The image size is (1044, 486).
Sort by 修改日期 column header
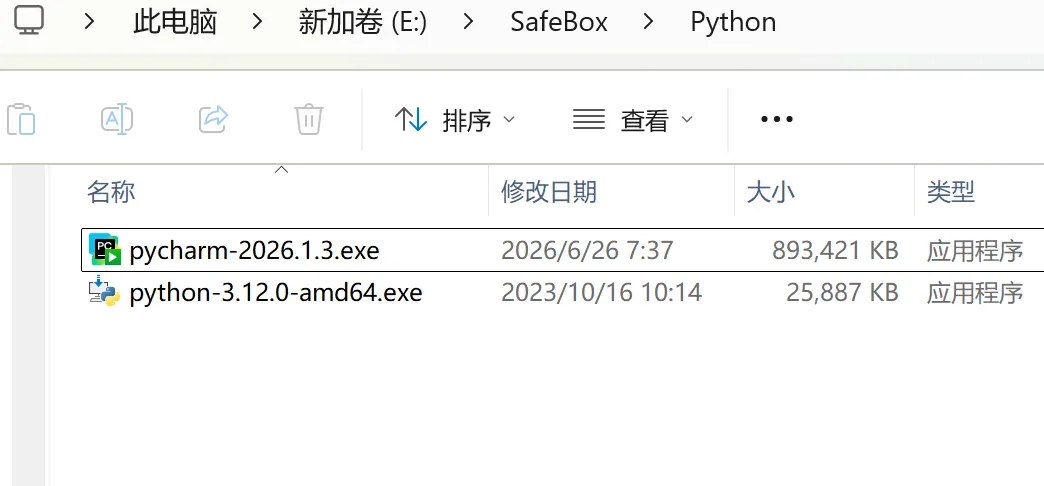[549, 192]
